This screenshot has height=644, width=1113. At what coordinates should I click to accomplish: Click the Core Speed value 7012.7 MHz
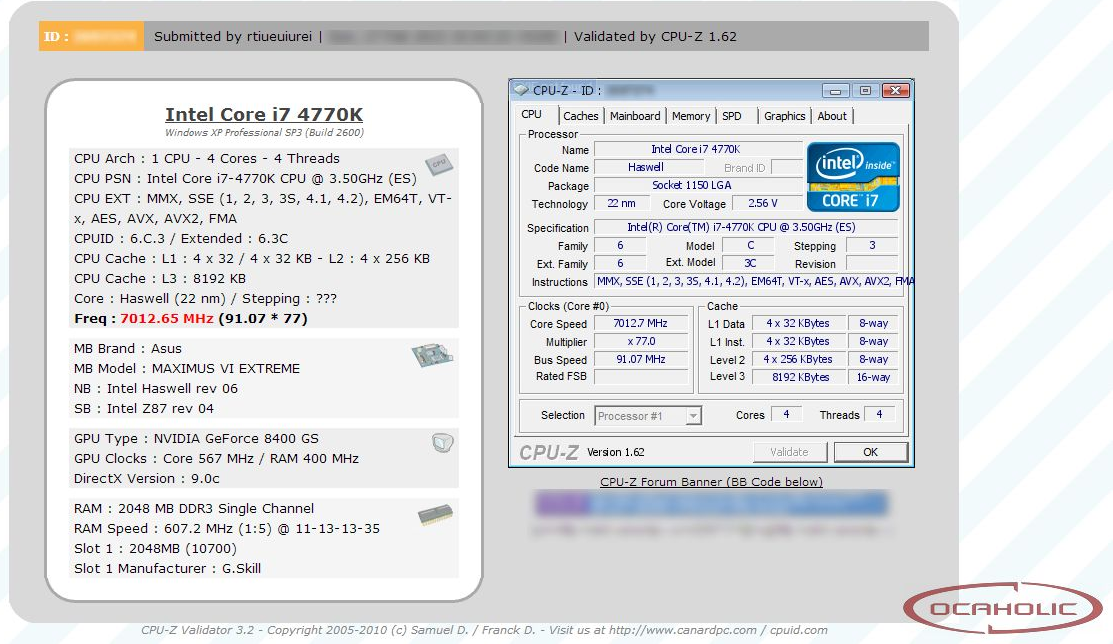click(640, 323)
